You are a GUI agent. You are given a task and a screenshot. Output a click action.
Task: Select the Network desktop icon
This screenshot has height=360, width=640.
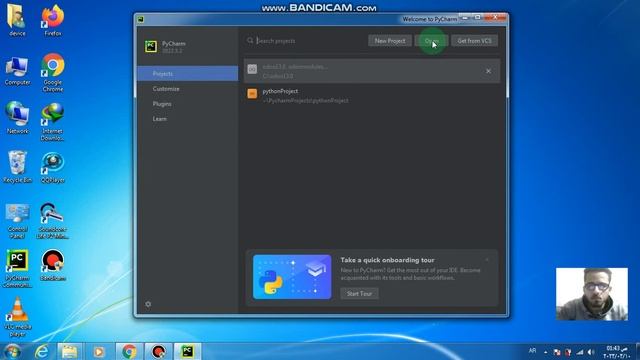[x=17, y=118]
